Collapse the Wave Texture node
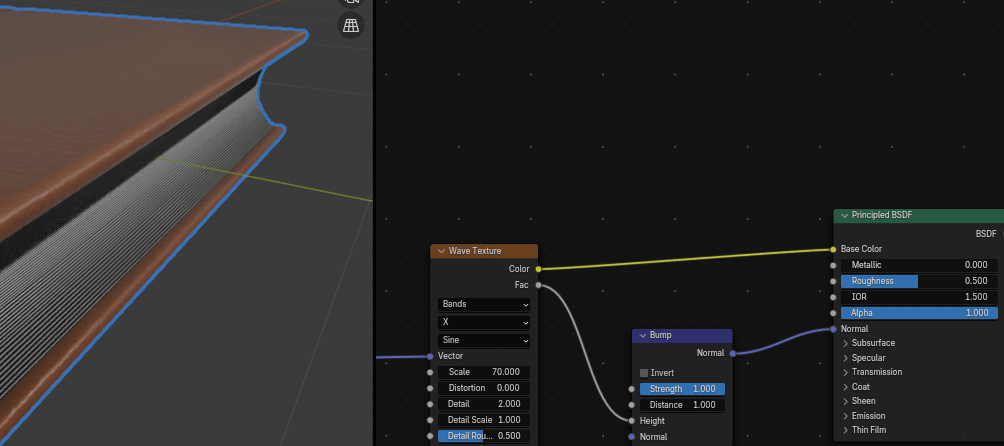This screenshot has height=446, width=1004. (440, 251)
